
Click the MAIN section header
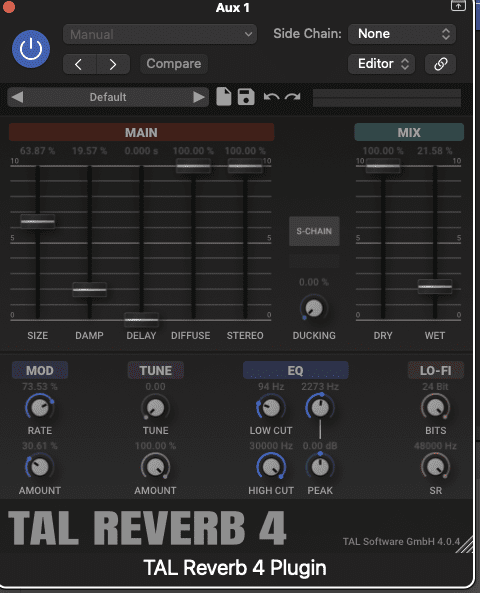tap(141, 132)
